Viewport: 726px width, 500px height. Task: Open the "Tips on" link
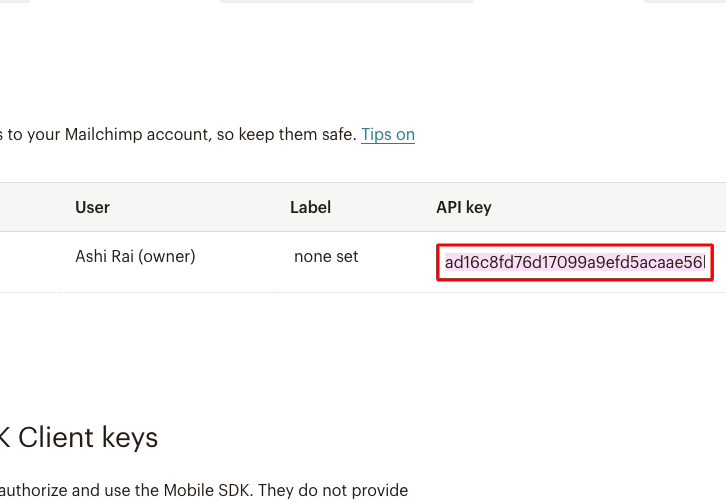coord(388,134)
